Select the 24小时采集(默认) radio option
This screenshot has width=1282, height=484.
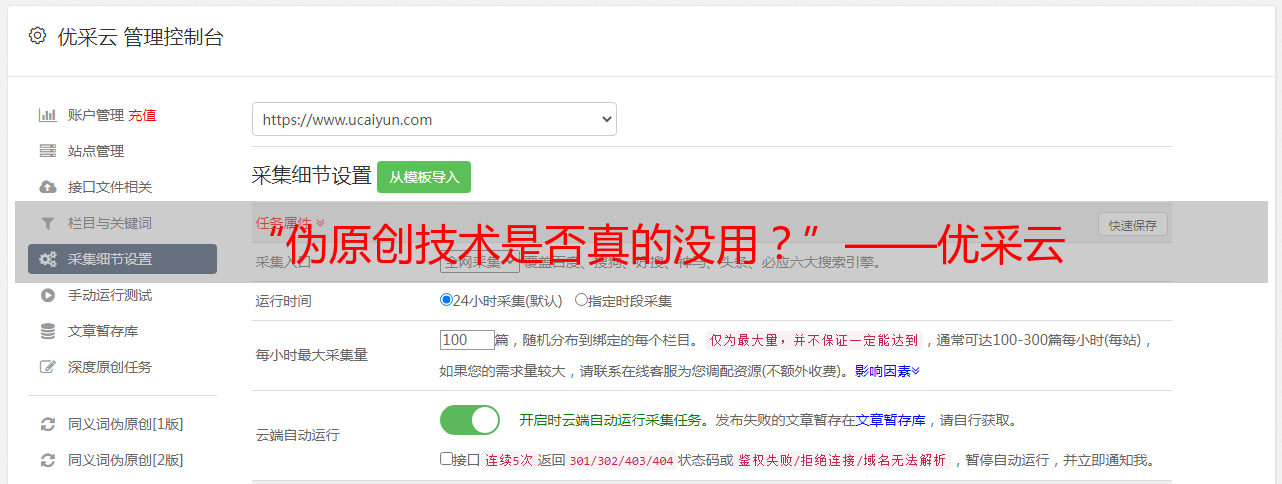[x=446, y=300]
